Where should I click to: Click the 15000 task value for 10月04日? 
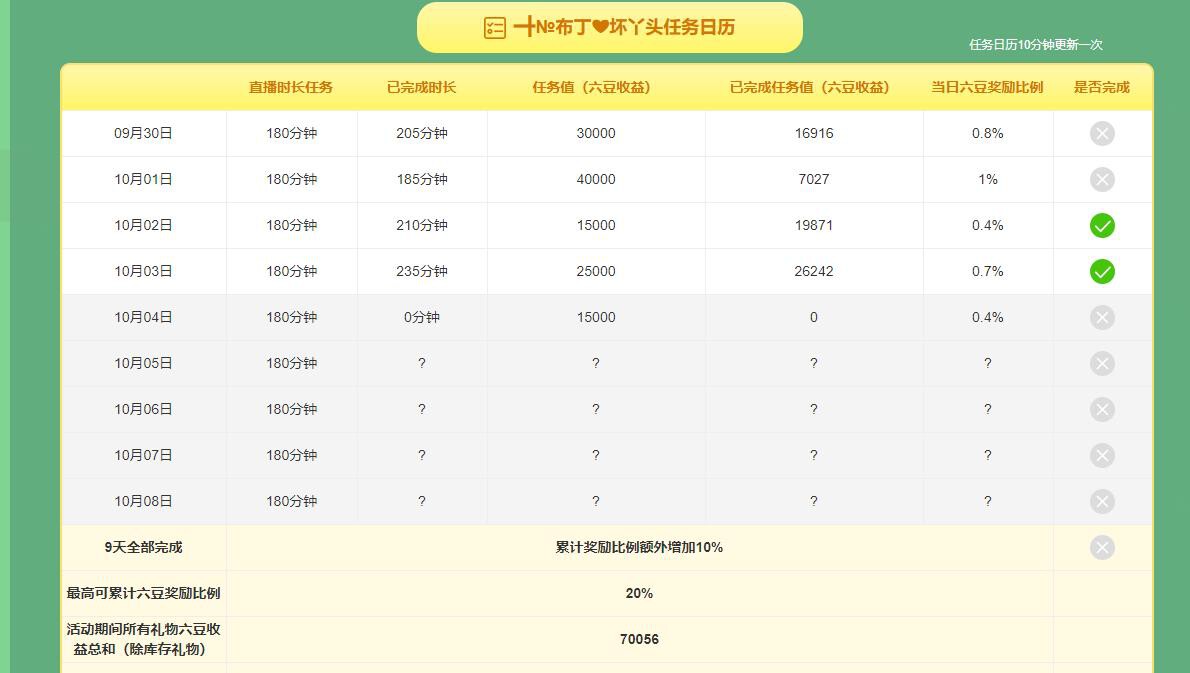pyautogui.click(x=596, y=317)
